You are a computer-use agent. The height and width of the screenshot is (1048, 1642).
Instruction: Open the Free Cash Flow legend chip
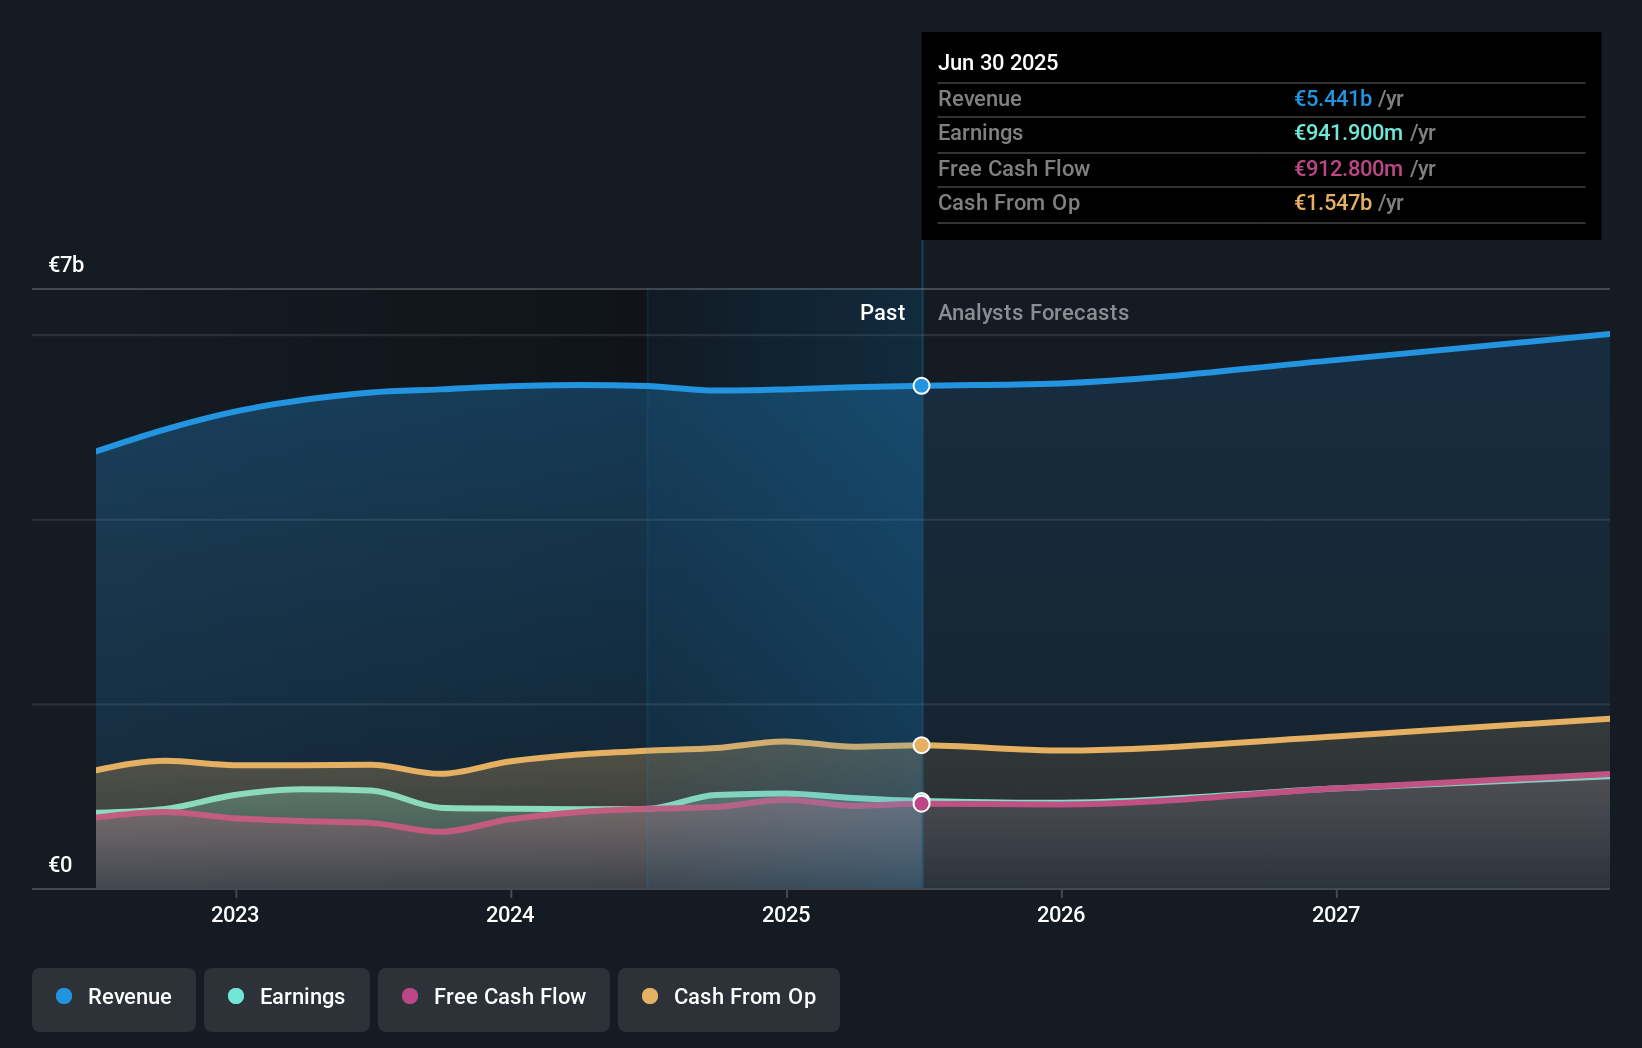[x=493, y=997]
